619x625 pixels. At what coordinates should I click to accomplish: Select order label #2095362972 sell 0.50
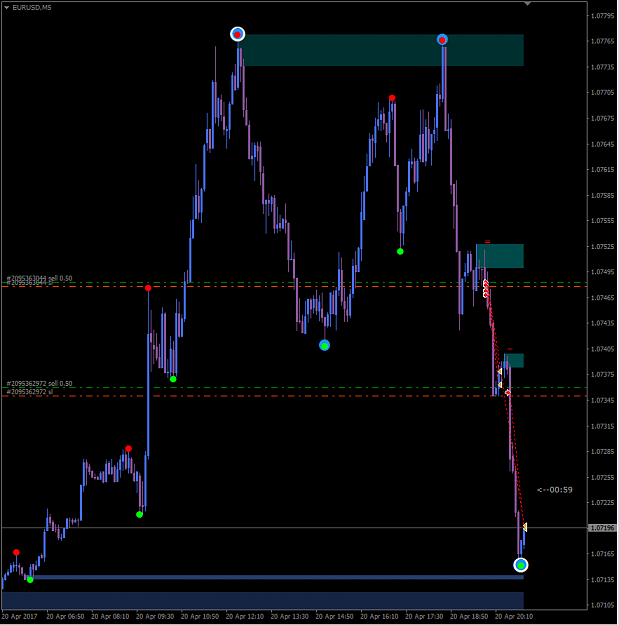(x=39, y=383)
